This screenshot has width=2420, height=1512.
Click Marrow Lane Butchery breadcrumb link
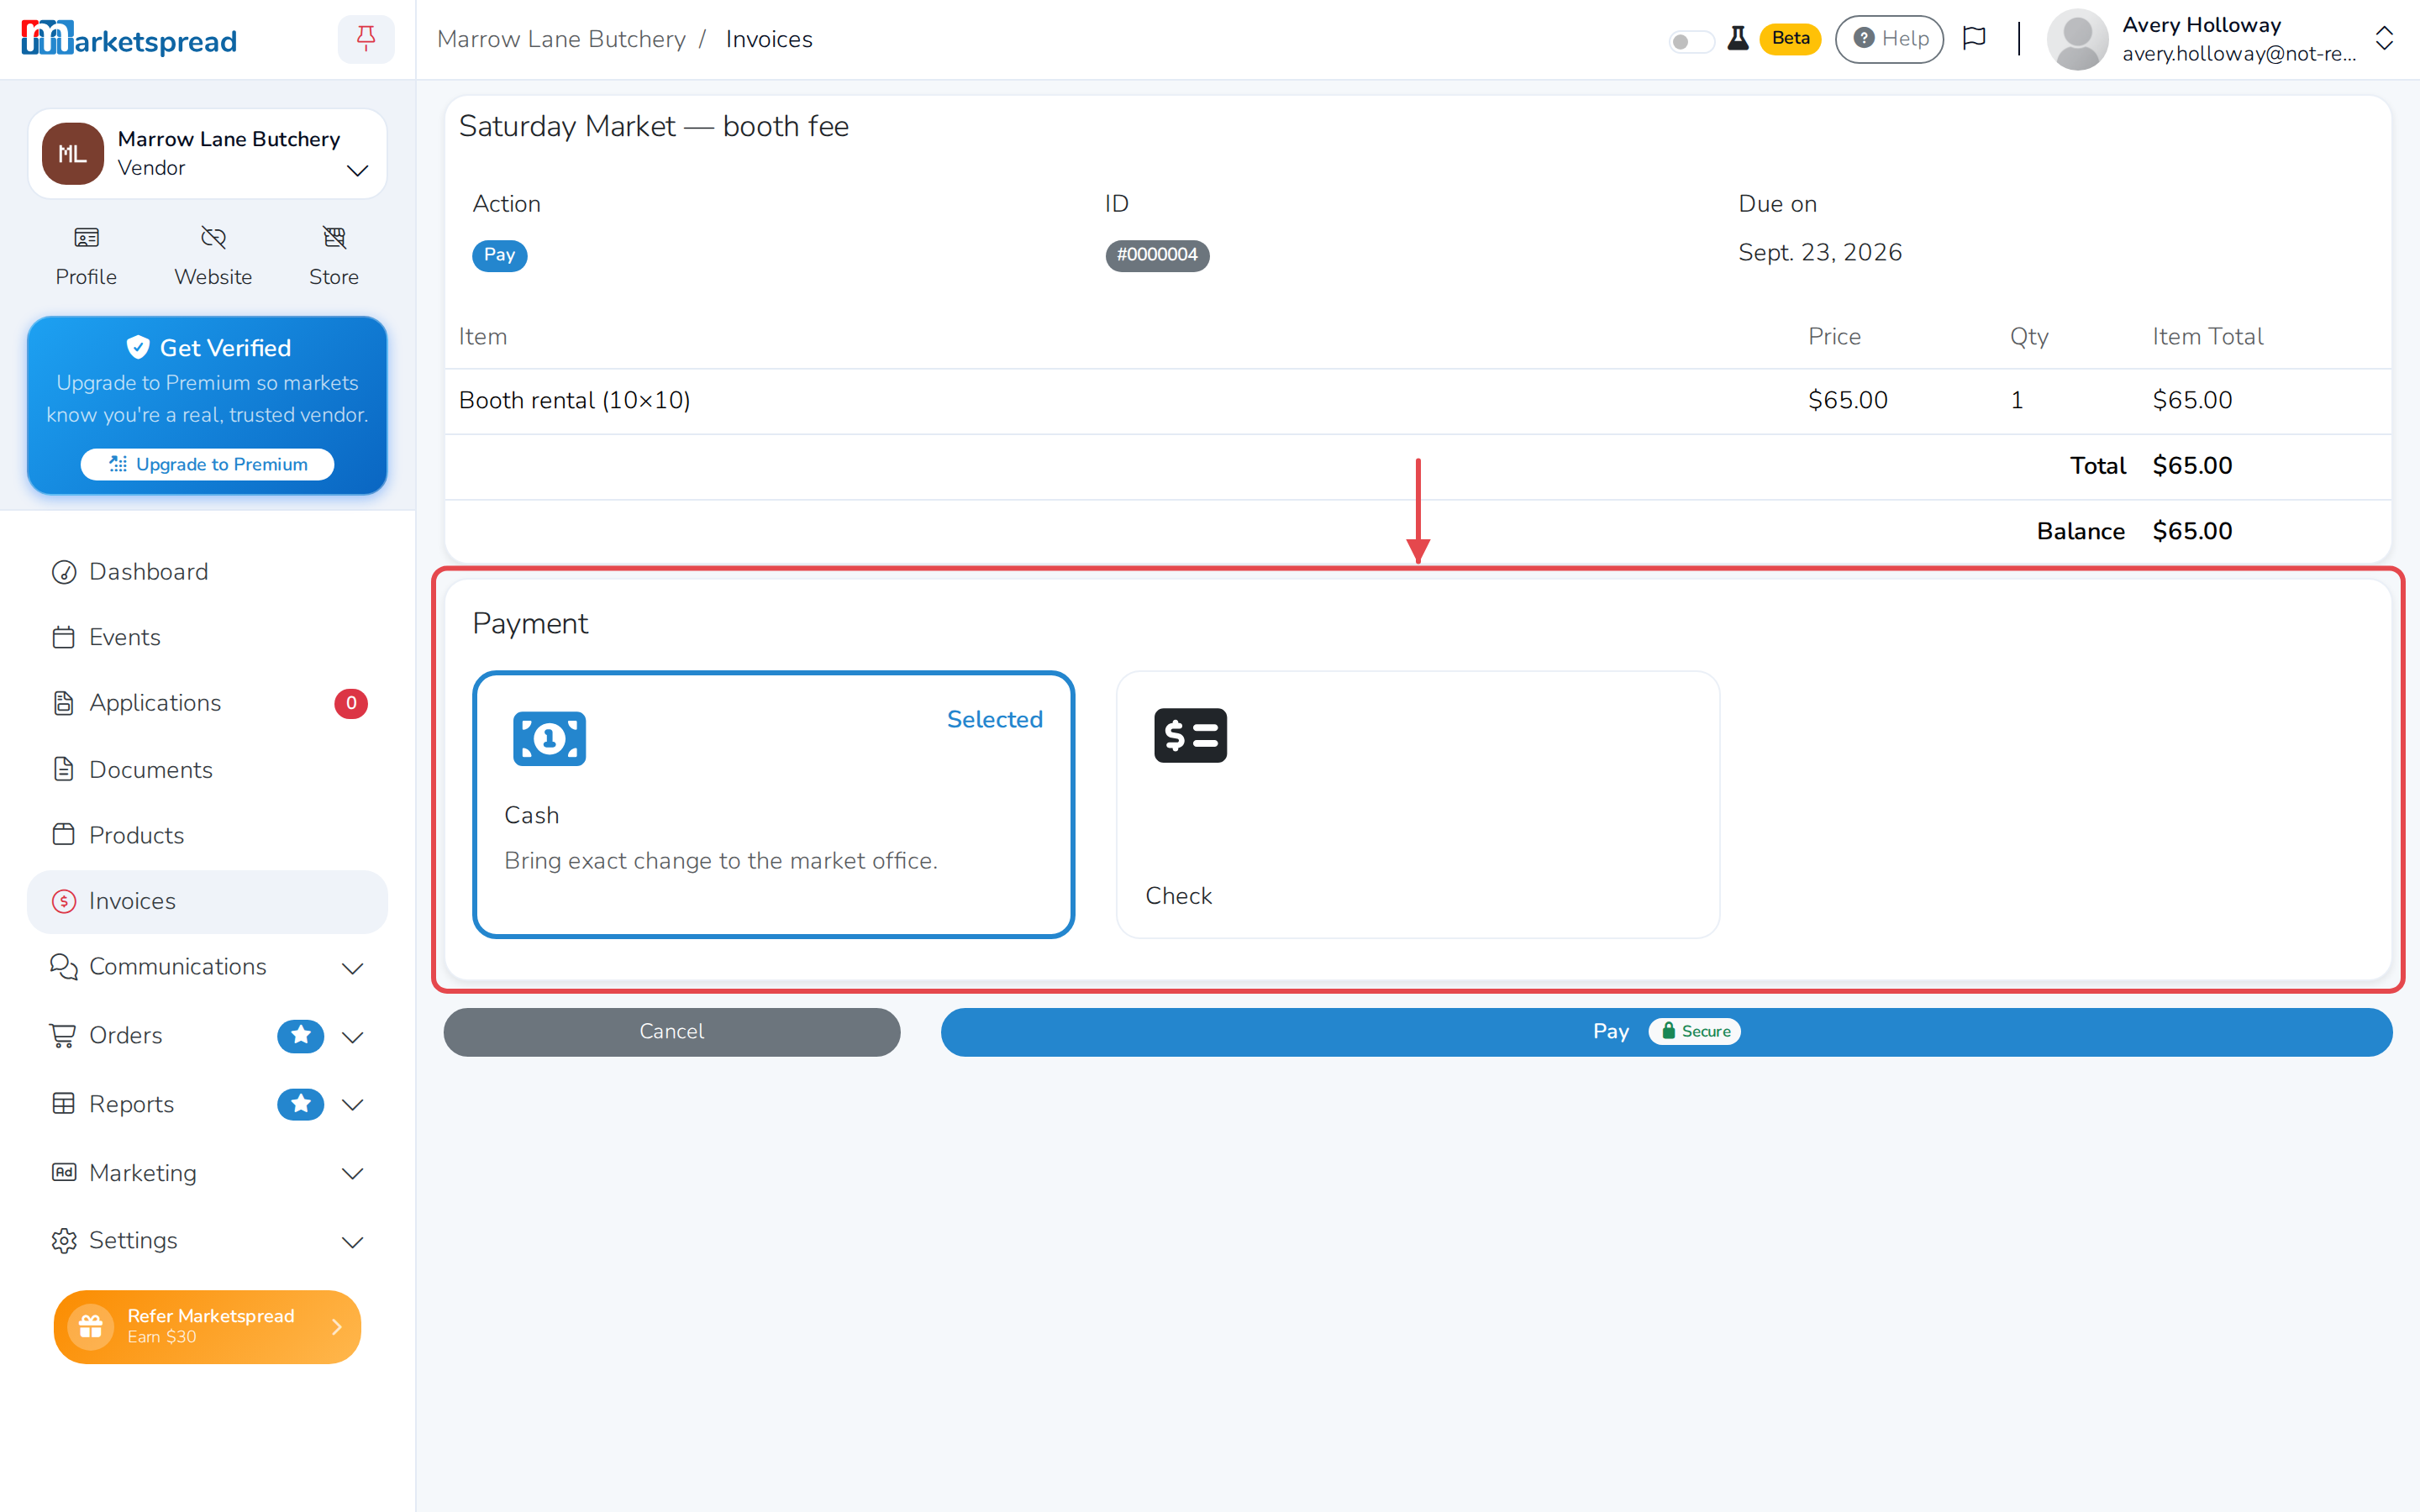[561, 39]
